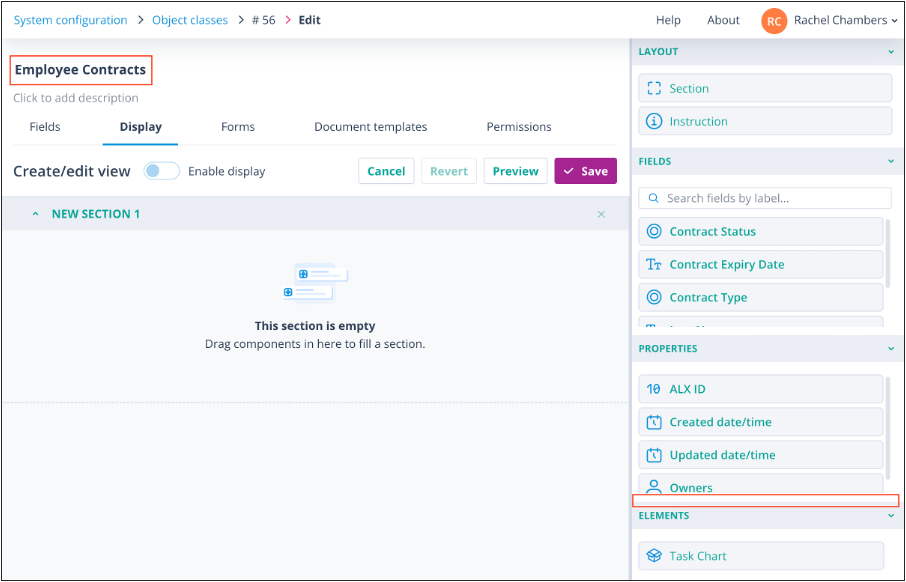Click the Owners person icon
Viewport: 906px width, 582px height.
[653, 486]
